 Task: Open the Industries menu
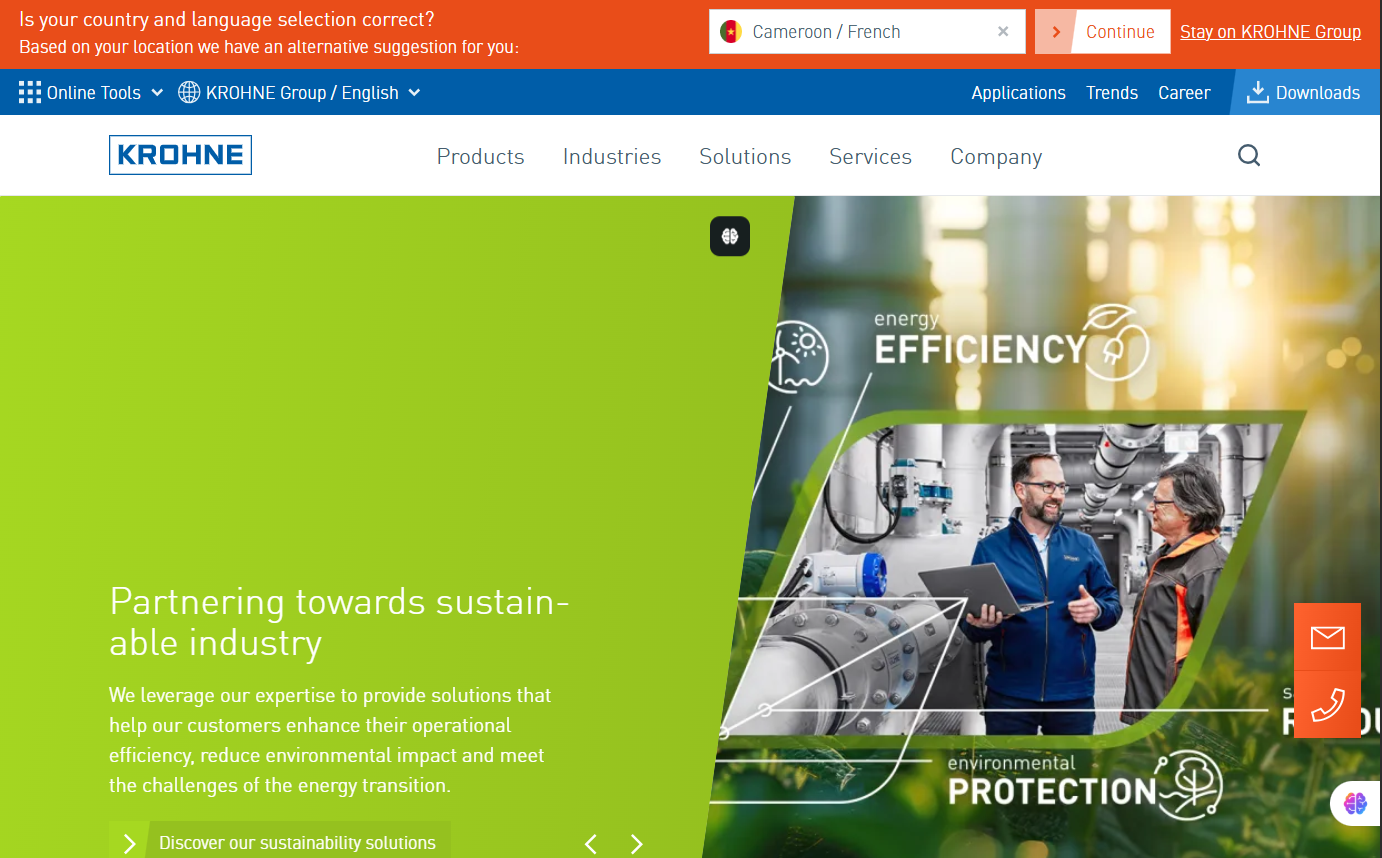[x=612, y=156]
